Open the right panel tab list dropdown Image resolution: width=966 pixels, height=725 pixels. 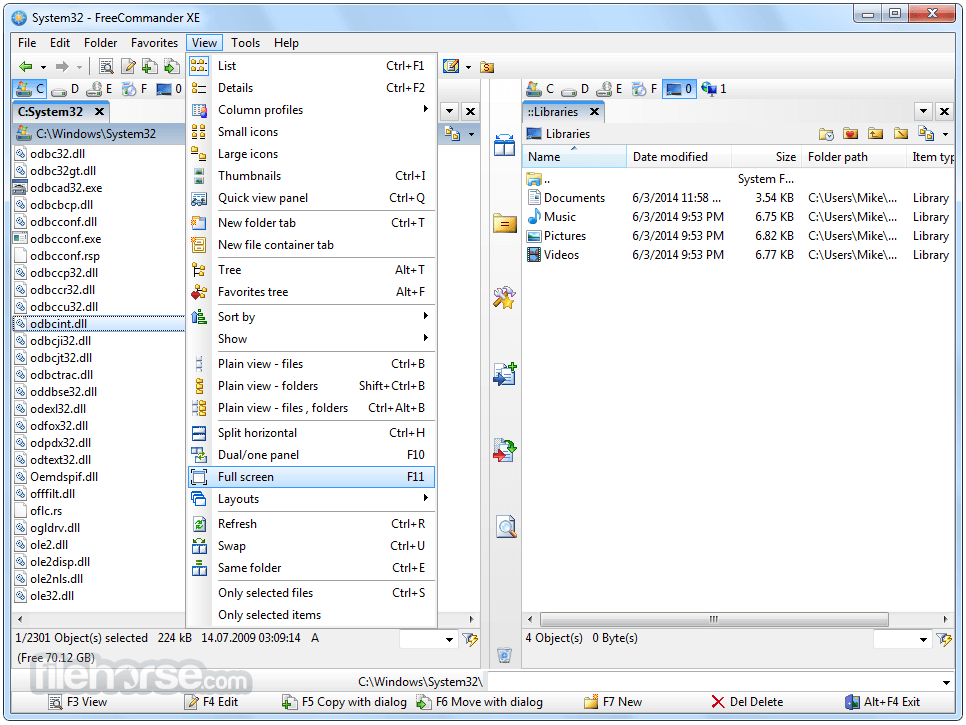point(923,111)
